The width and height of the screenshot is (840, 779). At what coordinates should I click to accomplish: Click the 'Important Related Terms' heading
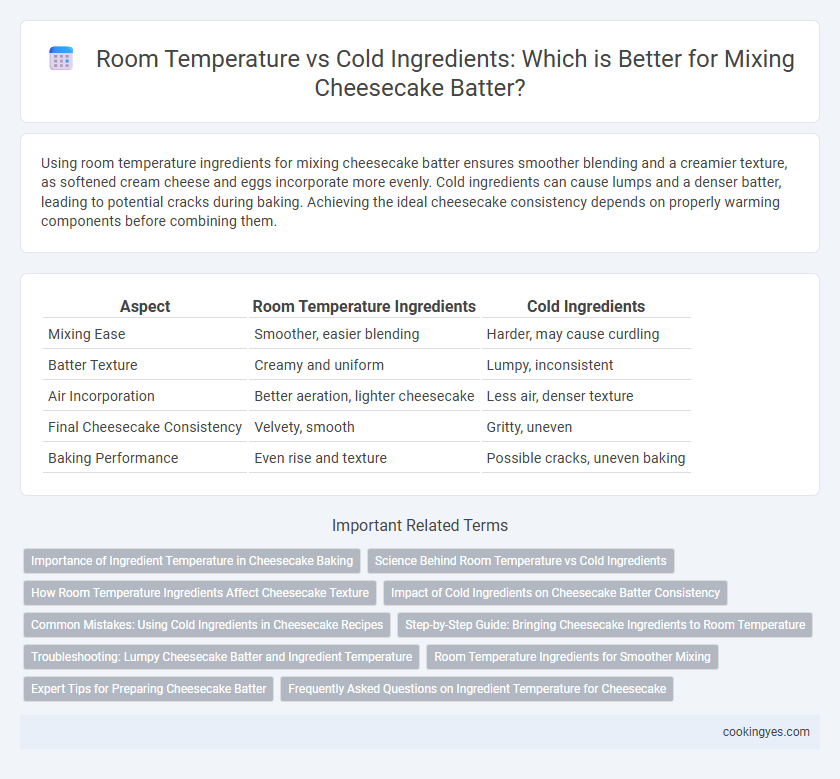(x=420, y=526)
